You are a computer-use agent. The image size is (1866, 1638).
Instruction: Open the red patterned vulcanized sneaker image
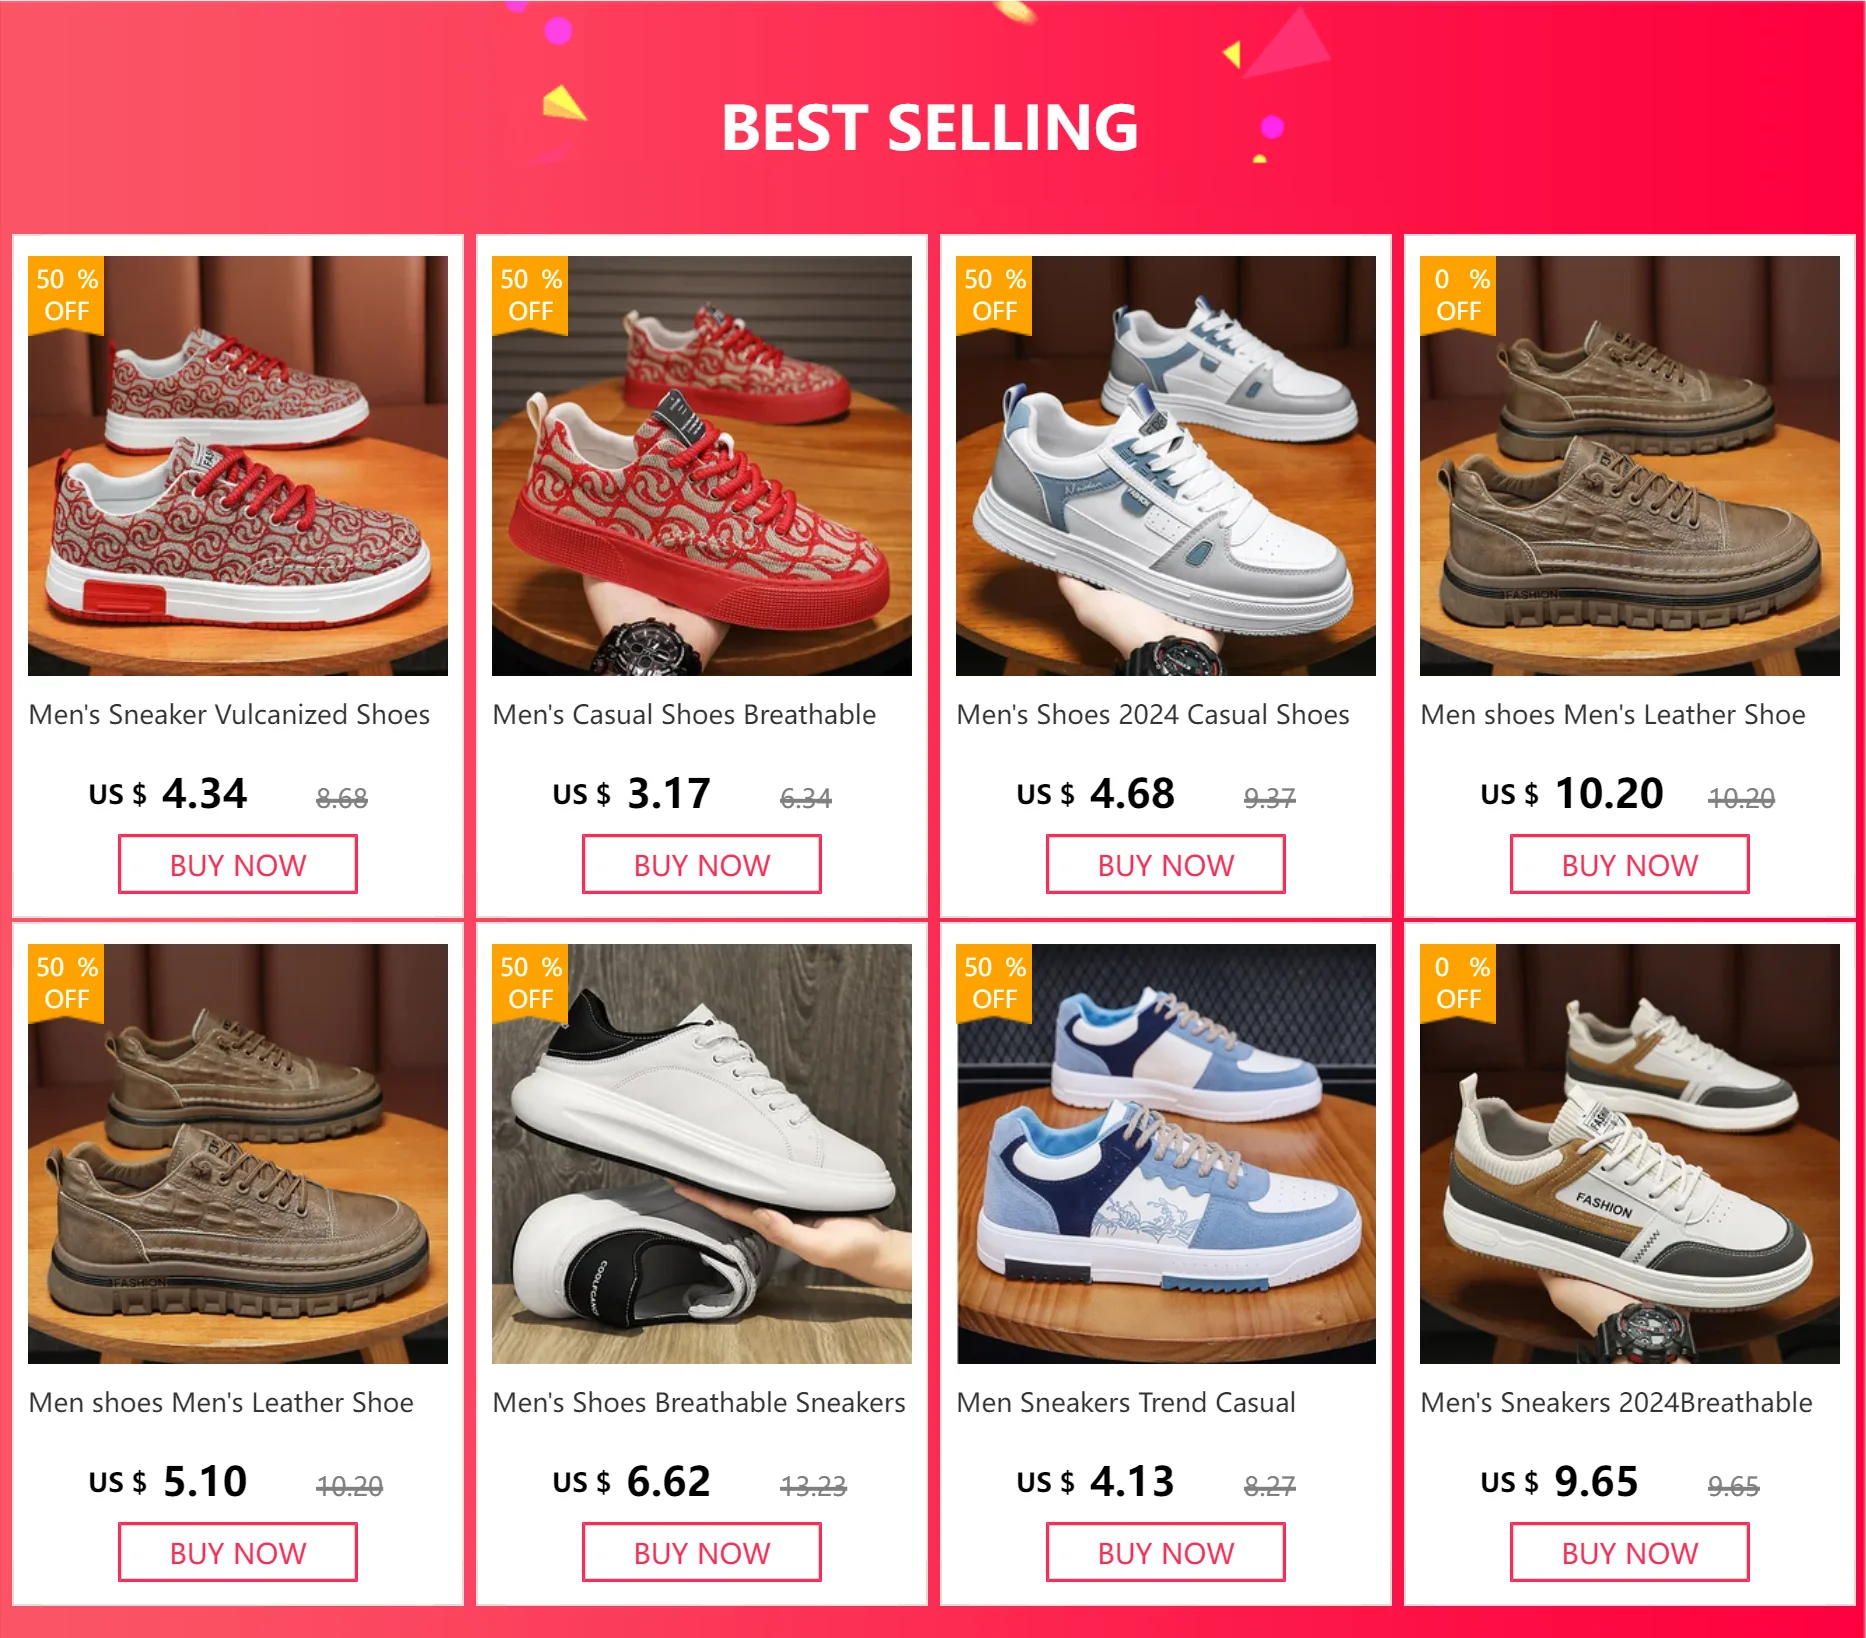[238, 466]
